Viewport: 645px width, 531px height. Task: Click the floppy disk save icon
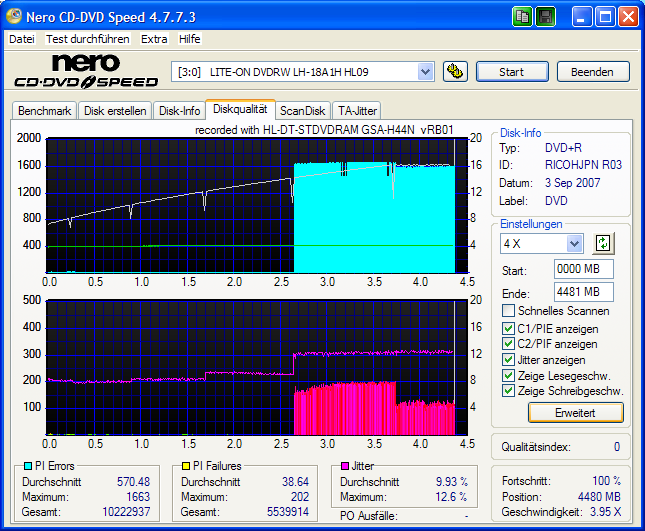pyautogui.click(x=546, y=17)
